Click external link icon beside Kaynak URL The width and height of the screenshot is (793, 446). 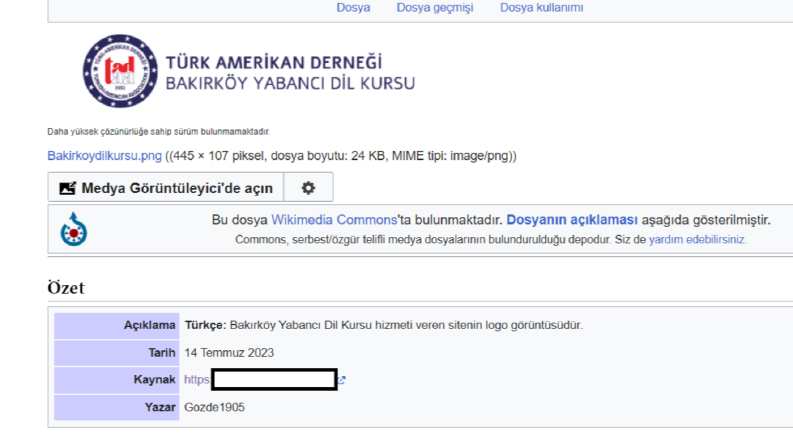click(x=342, y=380)
